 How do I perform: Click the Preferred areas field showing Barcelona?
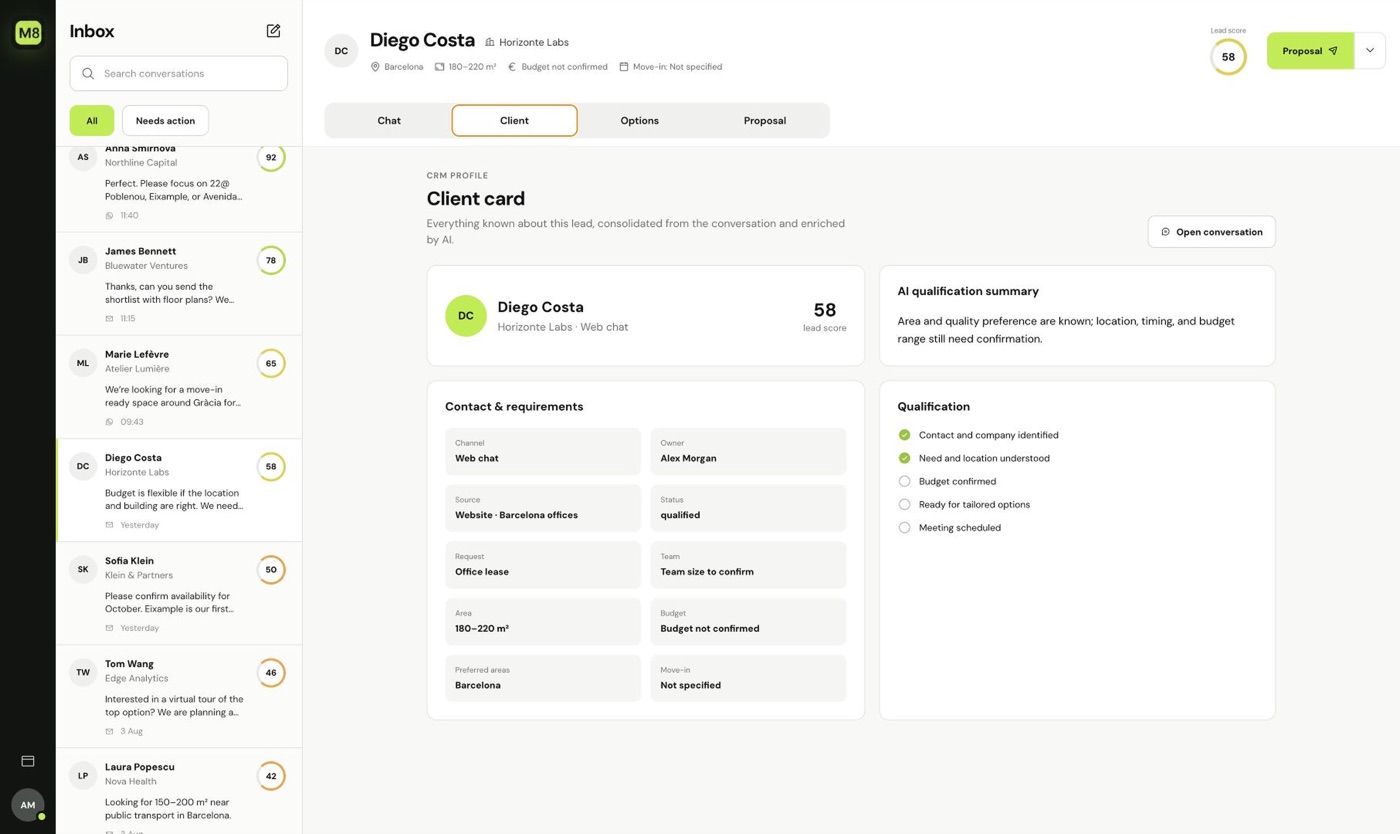(x=543, y=679)
